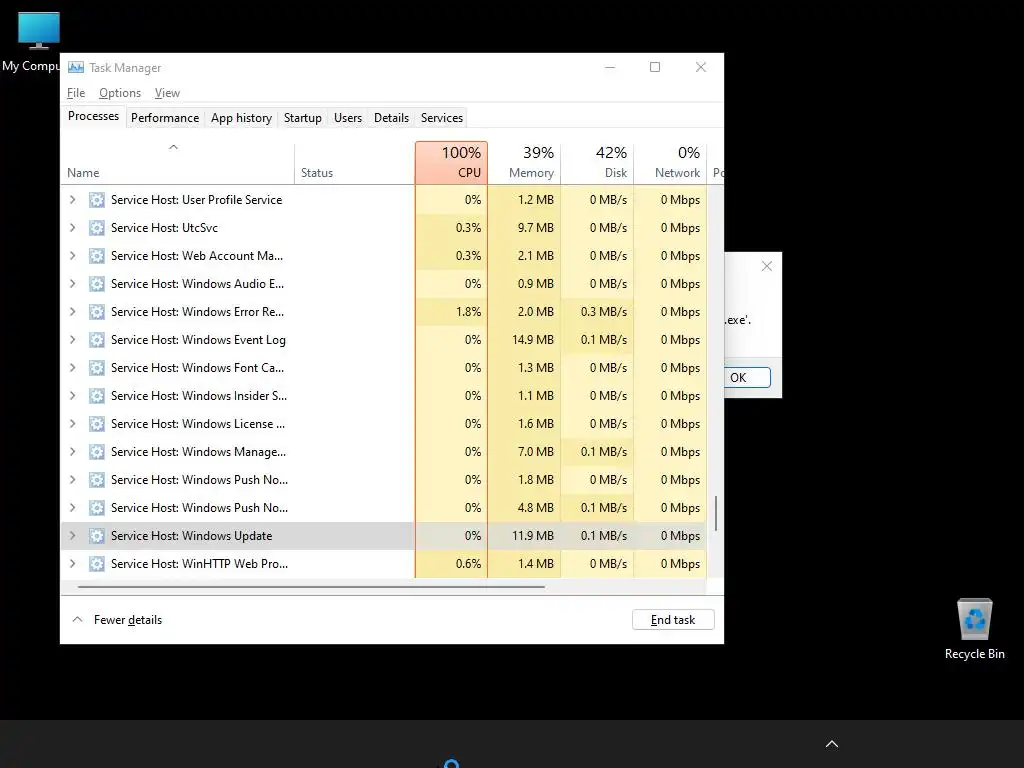Sort processes by Network column header
The width and height of the screenshot is (1024, 768).
tap(671, 163)
